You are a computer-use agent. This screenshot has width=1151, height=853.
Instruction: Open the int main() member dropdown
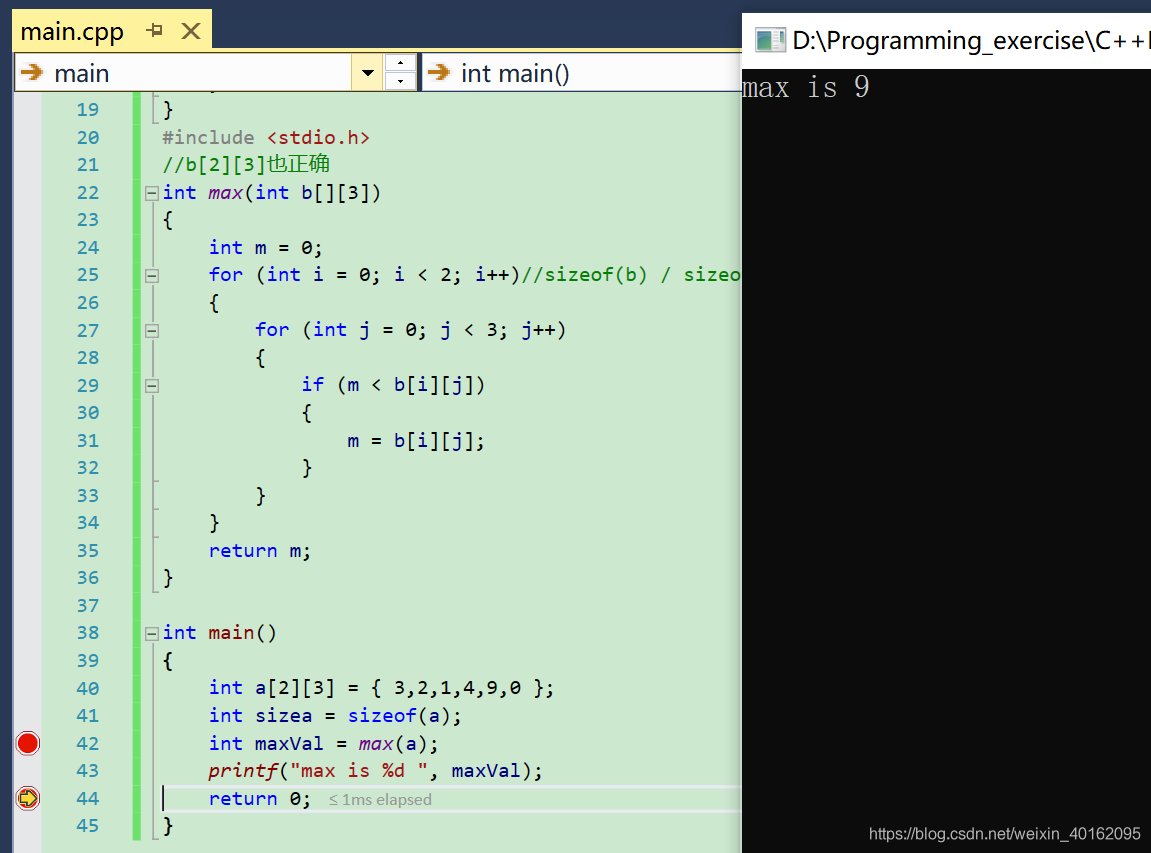coord(581,73)
